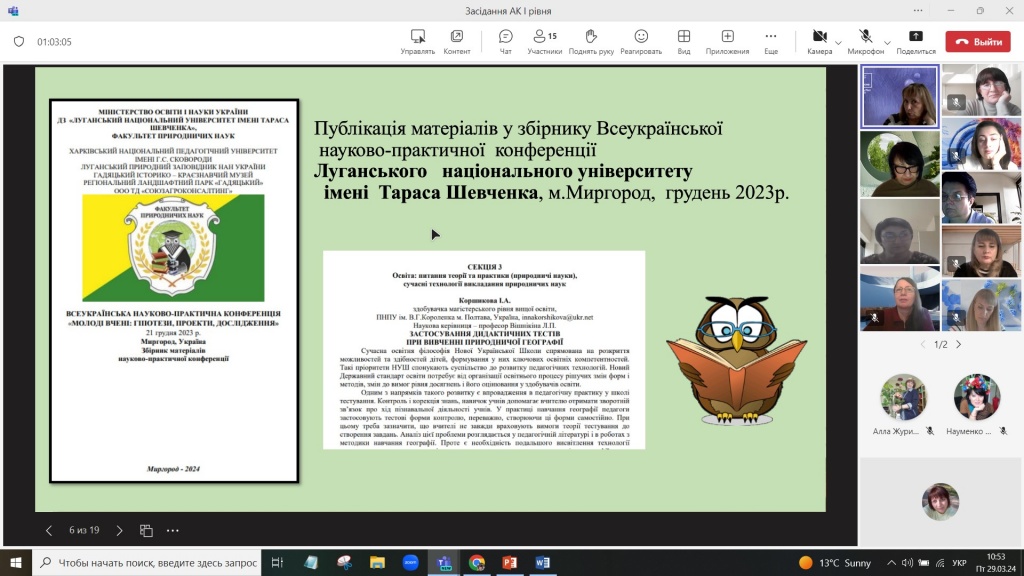Screen dimensions: 1024x576
Task: Expand the microphone options dropdown arrow
Action: click(x=884, y=42)
